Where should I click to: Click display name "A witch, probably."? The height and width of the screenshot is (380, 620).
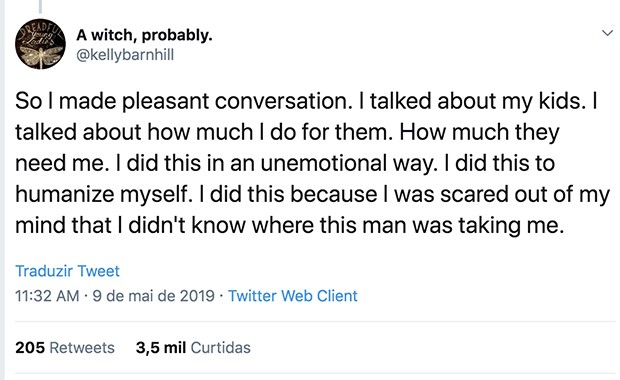(x=144, y=35)
